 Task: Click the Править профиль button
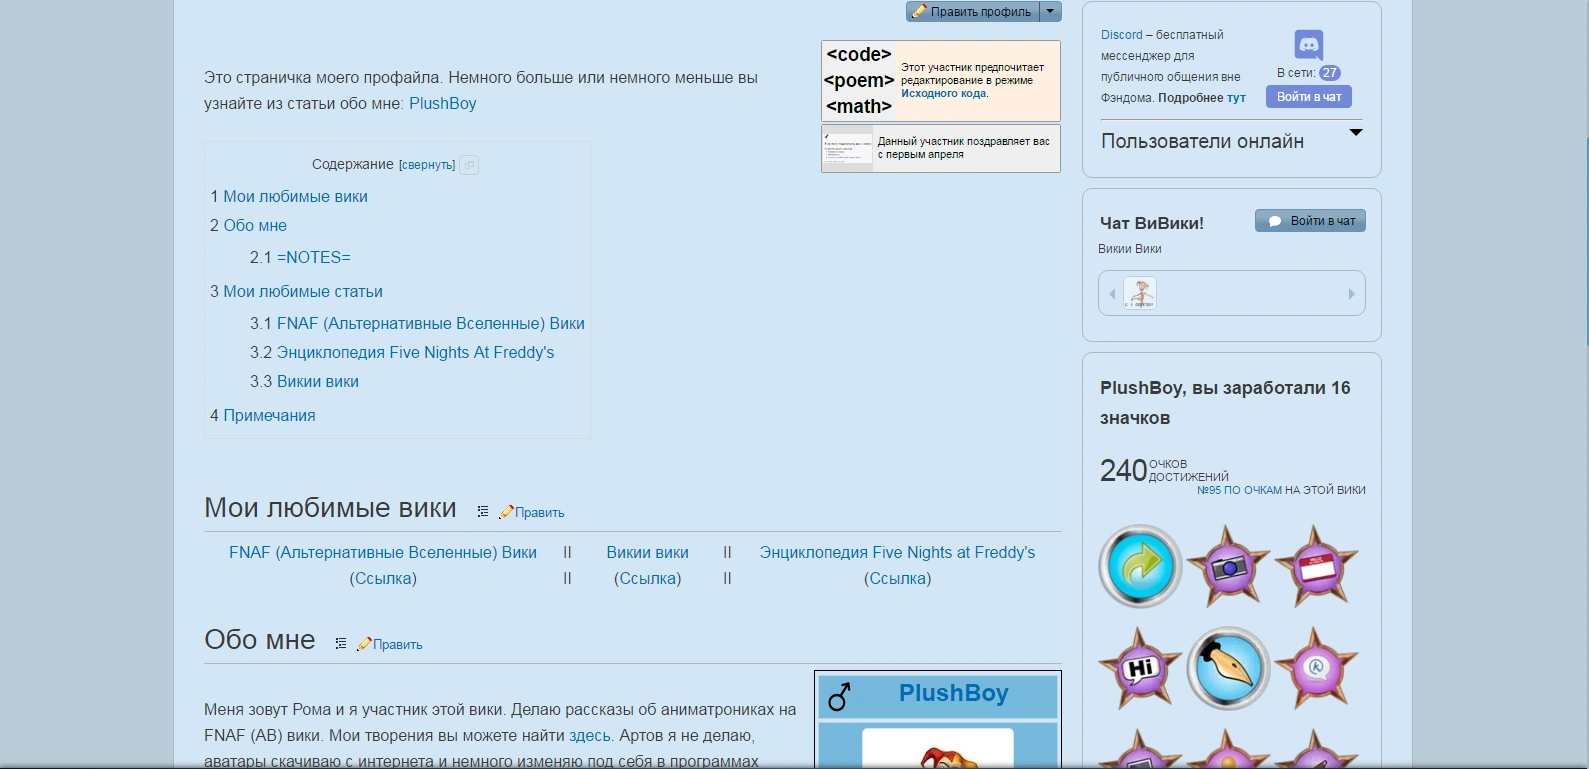pyautogui.click(x=973, y=12)
